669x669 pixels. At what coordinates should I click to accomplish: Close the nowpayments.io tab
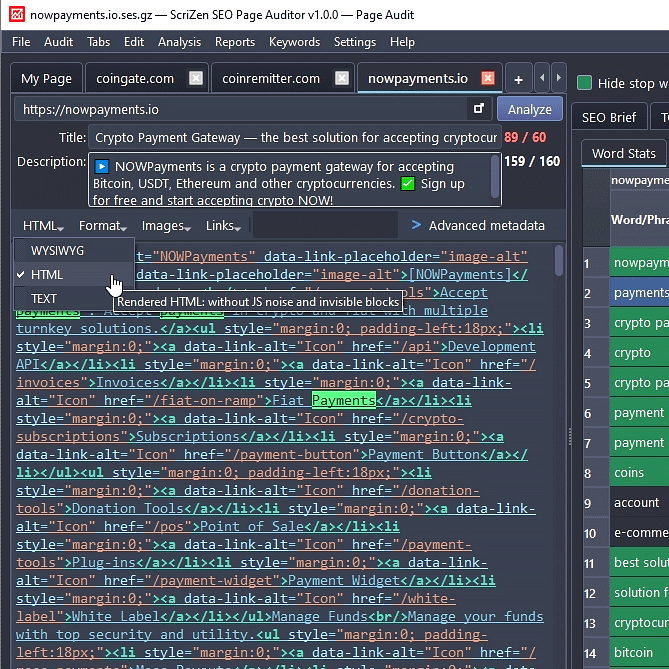coord(488,79)
